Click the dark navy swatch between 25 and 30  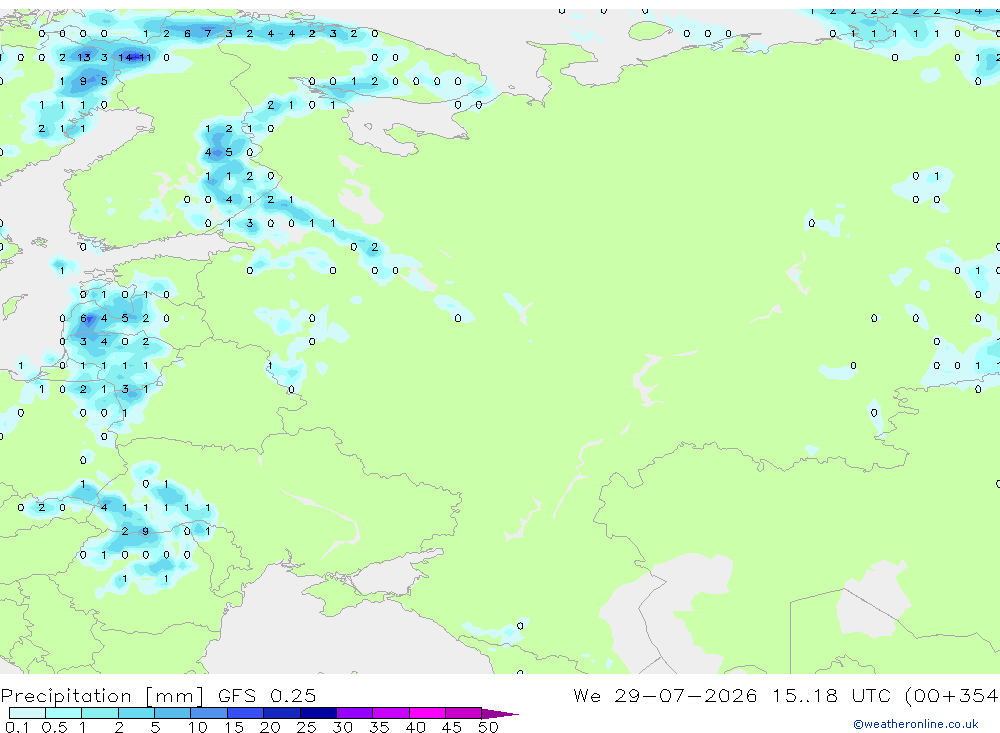318,713
